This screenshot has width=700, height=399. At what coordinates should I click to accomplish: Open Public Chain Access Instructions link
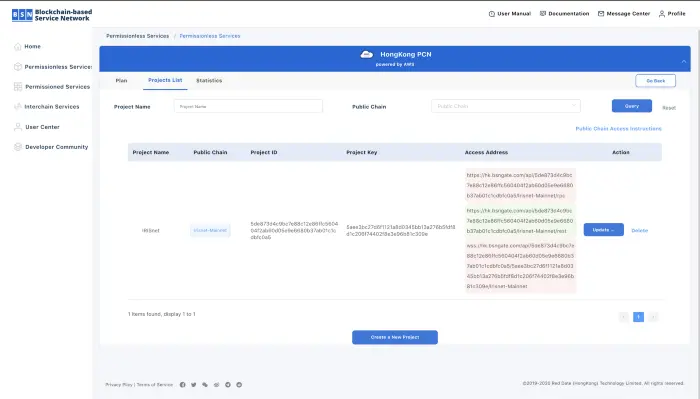click(x=618, y=129)
